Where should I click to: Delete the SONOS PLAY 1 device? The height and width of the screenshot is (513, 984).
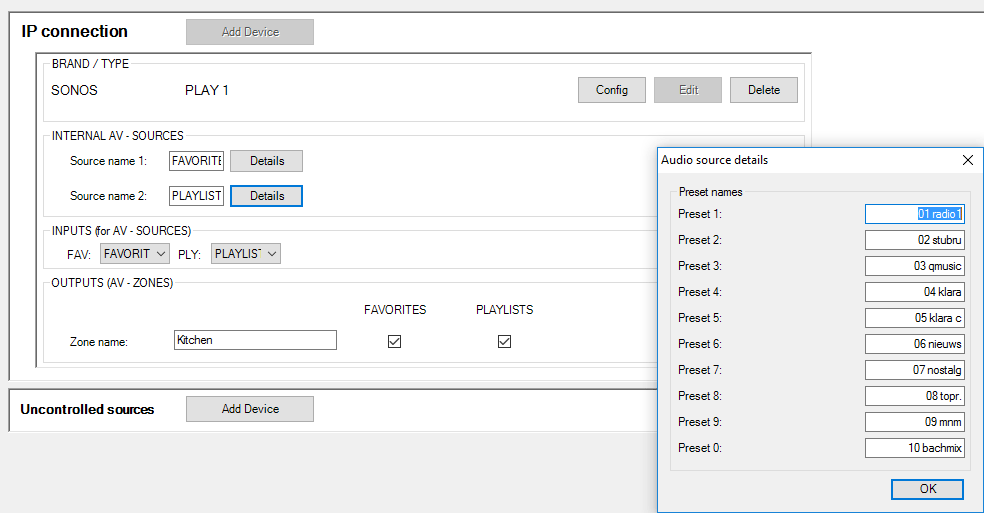(x=763, y=90)
